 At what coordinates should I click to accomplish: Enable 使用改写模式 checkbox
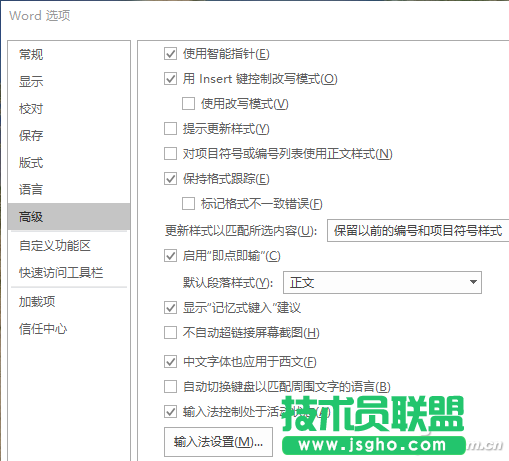click(188, 104)
